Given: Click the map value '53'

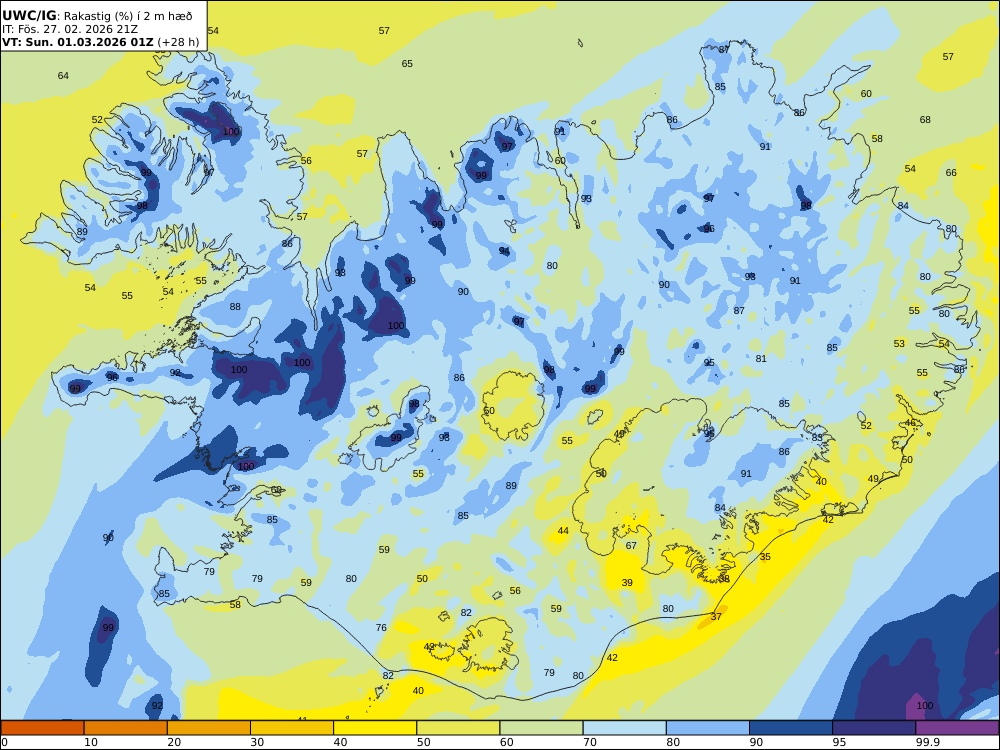Looking at the screenshot, I should [899, 344].
